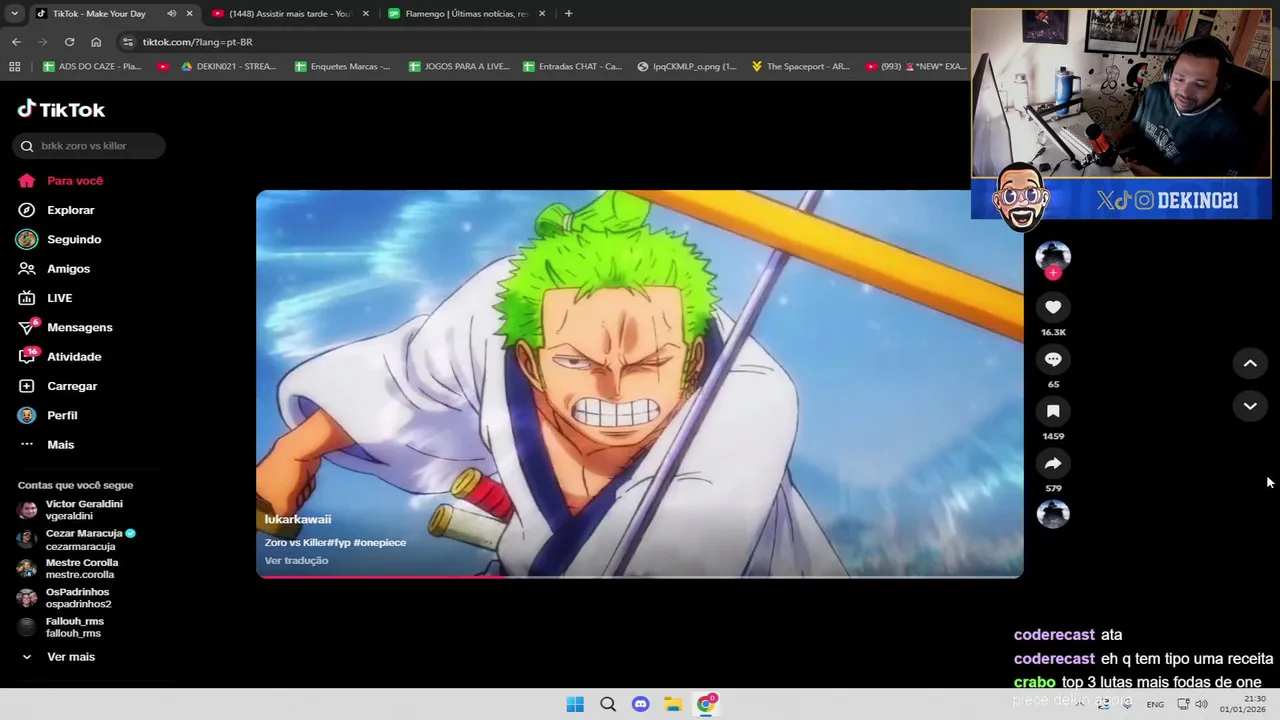Open the spinning sound disc icon

(1053, 514)
